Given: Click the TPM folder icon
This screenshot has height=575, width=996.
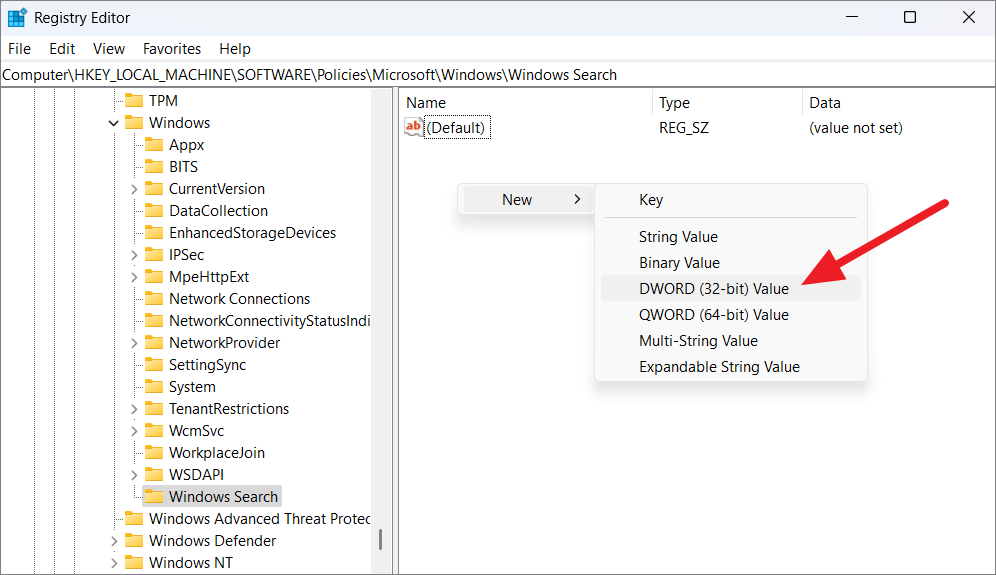Looking at the screenshot, I should click(134, 100).
